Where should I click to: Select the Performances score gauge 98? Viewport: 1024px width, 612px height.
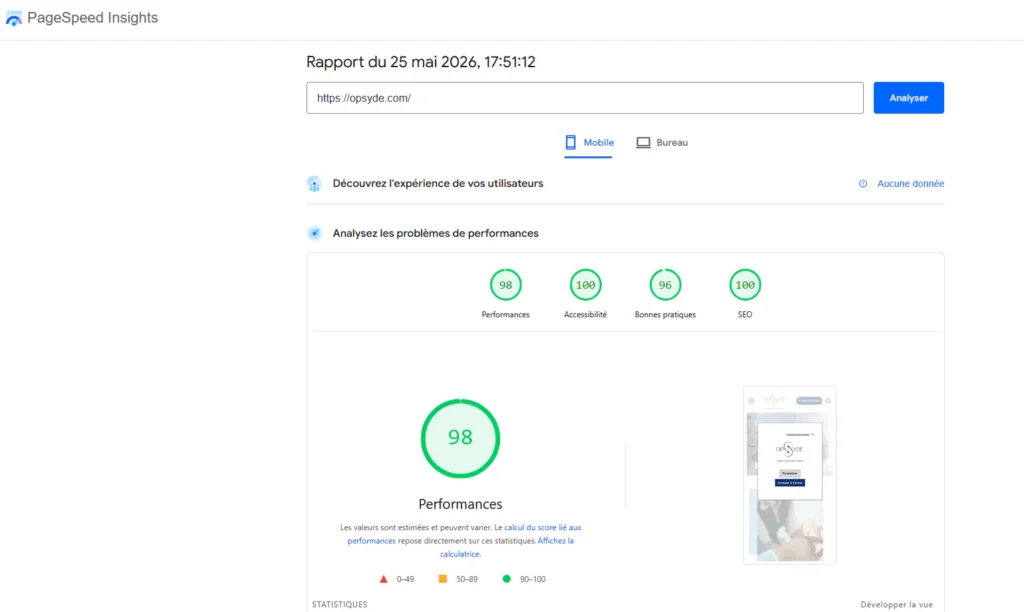click(x=505, y=285)
